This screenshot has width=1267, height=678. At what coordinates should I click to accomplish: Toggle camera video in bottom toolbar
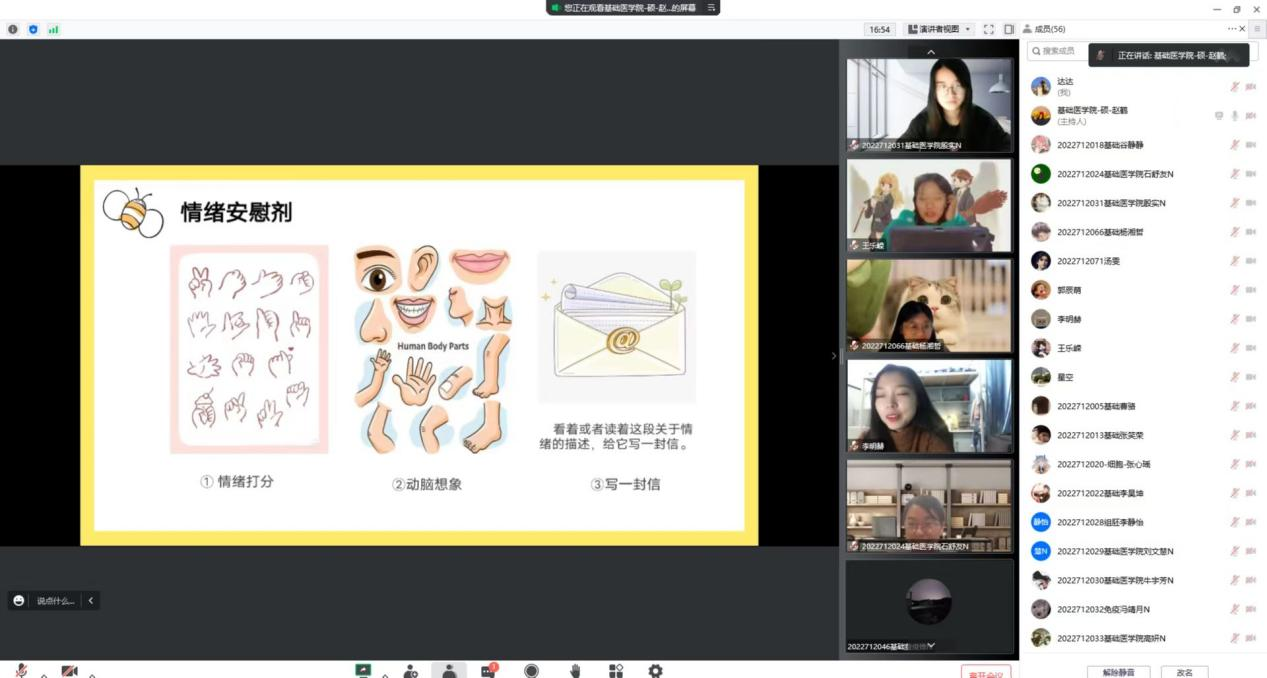click(x=69, y=671)
